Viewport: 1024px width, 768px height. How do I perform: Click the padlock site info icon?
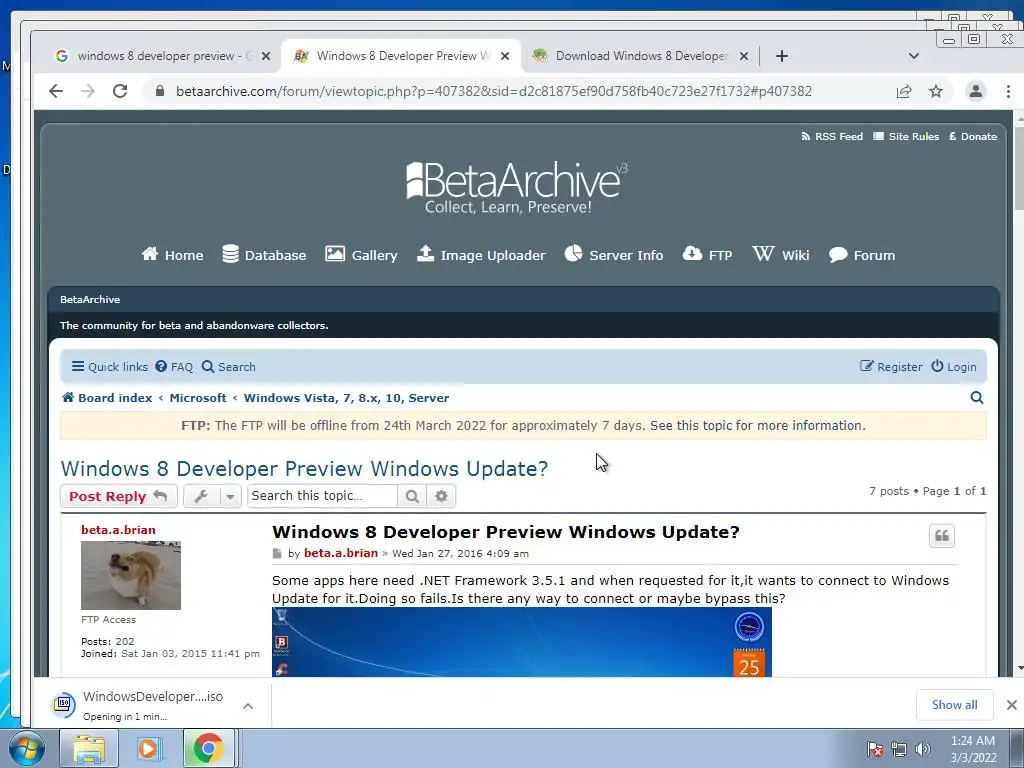click(159, 91)
